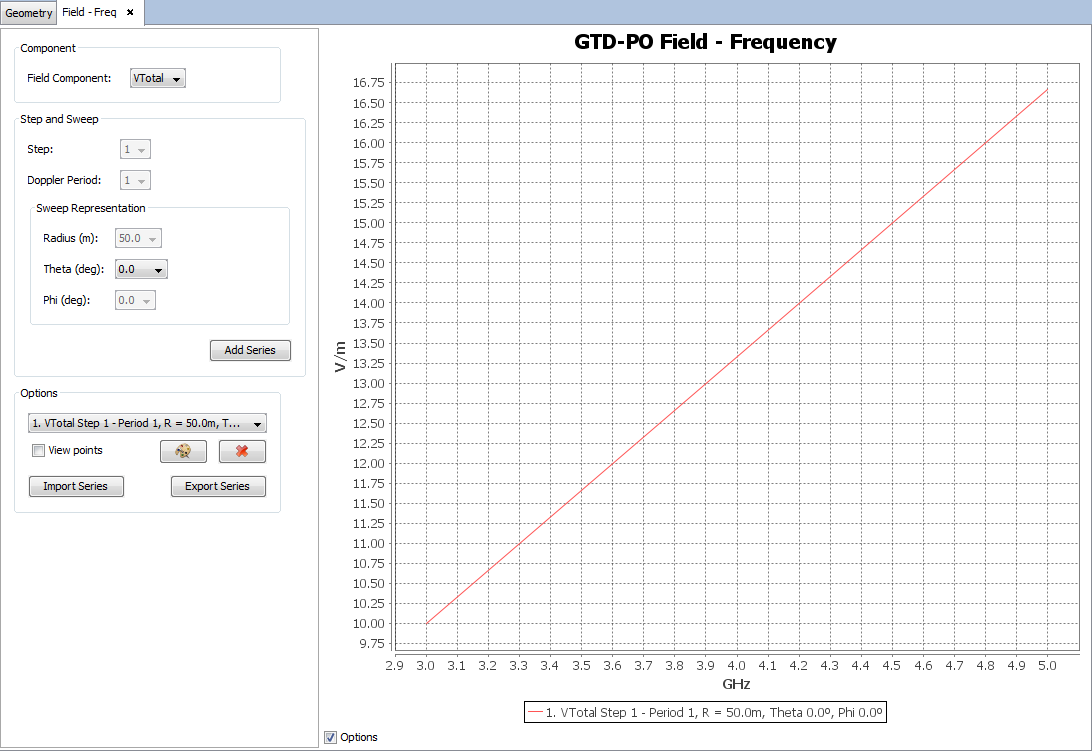Click the VTotal legend entry below the chart
This screenshot has width=1092, height=752.
pos(705,712)
